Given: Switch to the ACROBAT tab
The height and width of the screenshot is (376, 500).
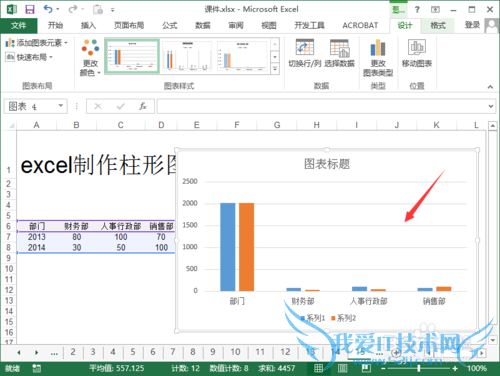Looking at the screenshot, I should click(360, 25).
